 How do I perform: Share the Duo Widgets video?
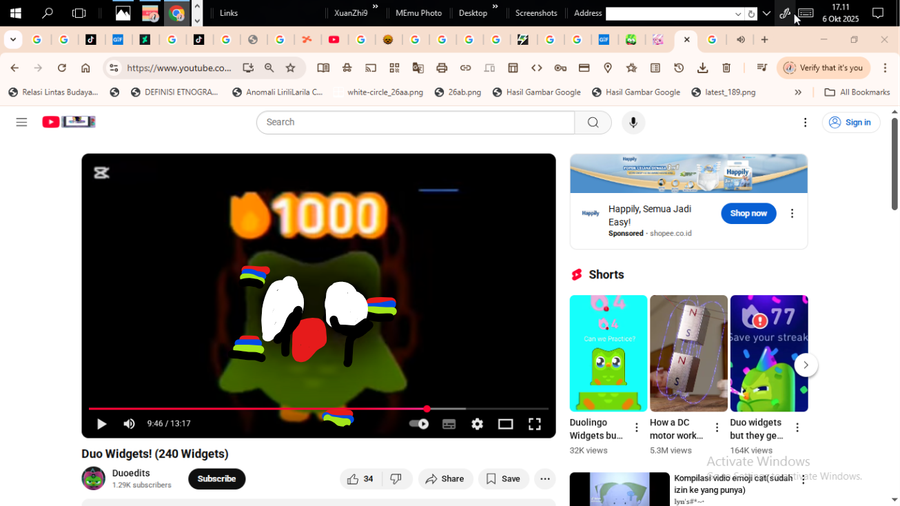pyautogui.click(x=445, y=479)
